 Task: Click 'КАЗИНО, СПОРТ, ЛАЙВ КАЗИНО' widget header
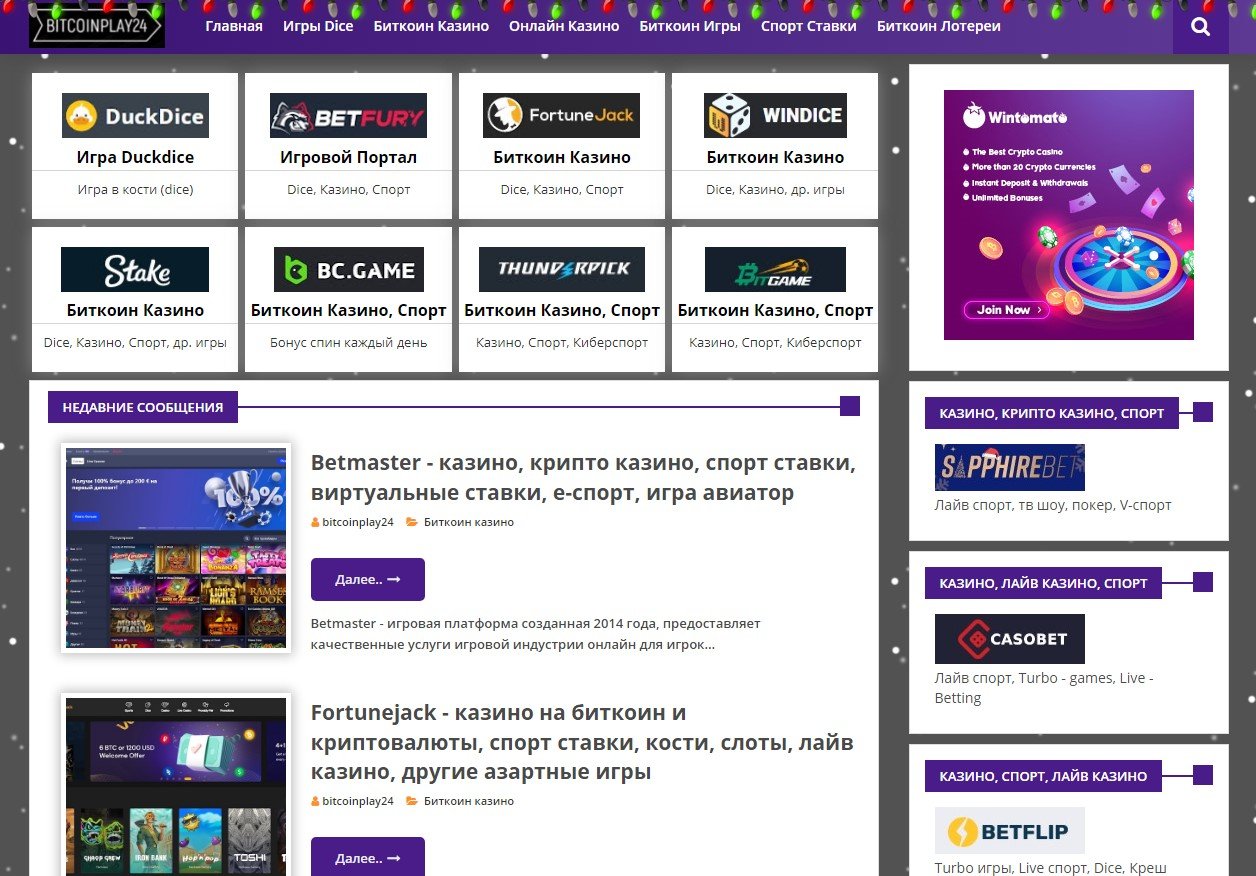tap(1043, 776)
